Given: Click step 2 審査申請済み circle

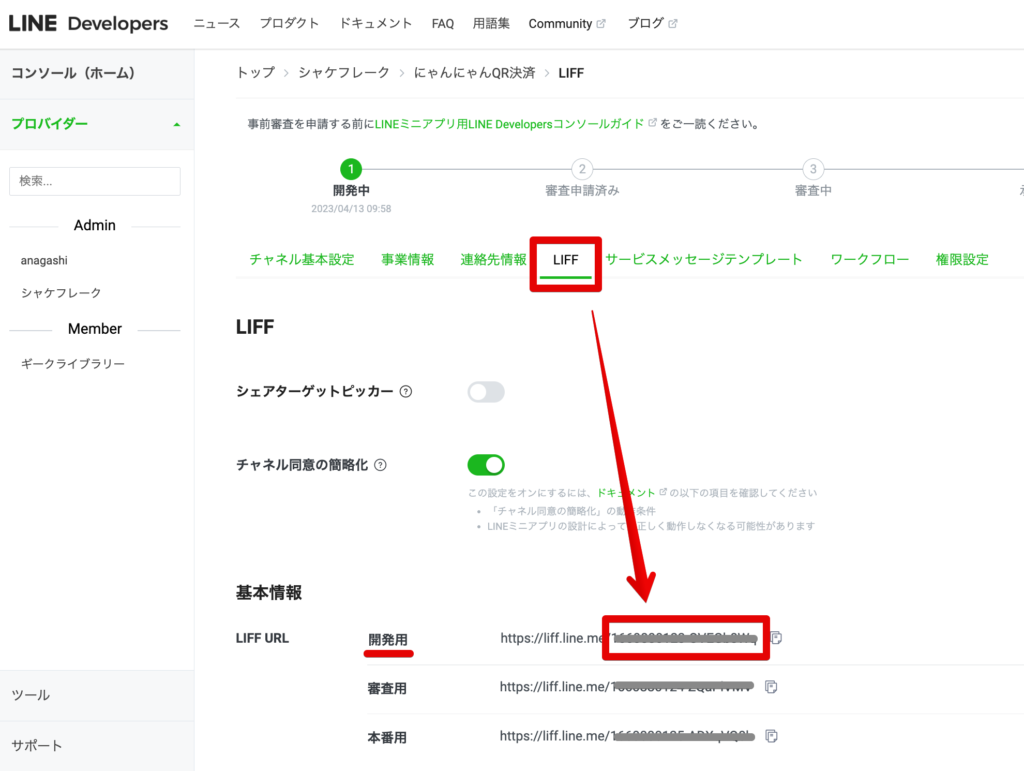Looking at the screenshot, I should 582,169.
